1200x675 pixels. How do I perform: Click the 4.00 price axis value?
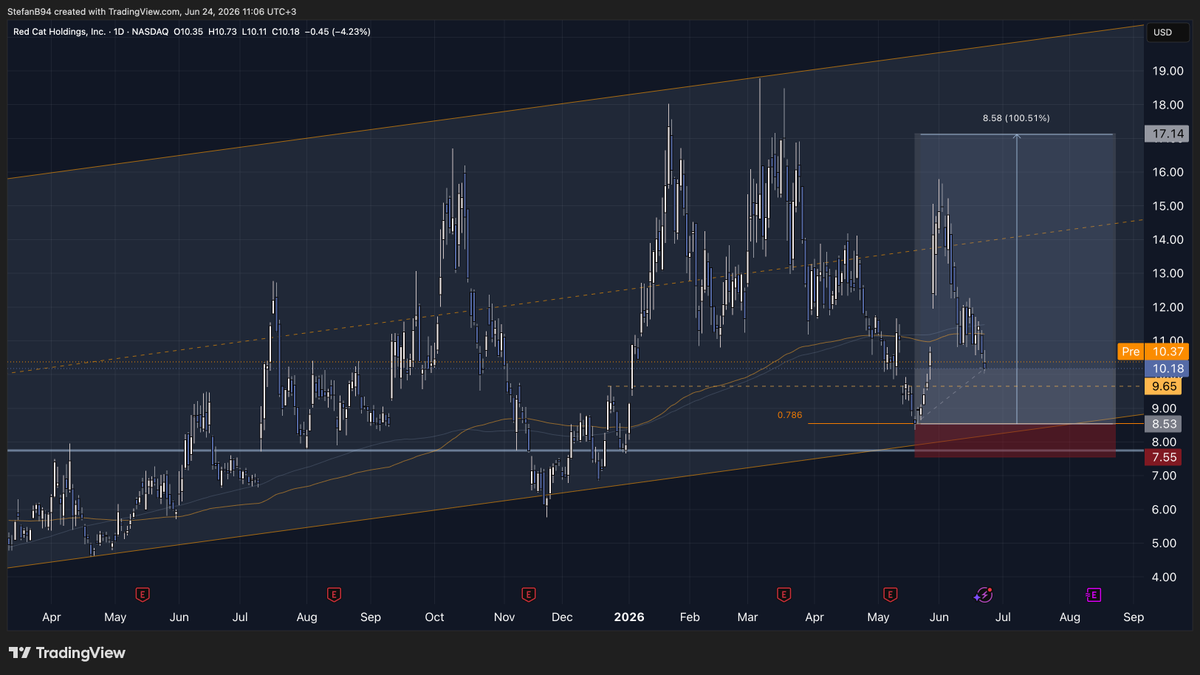click(1166, 577)
